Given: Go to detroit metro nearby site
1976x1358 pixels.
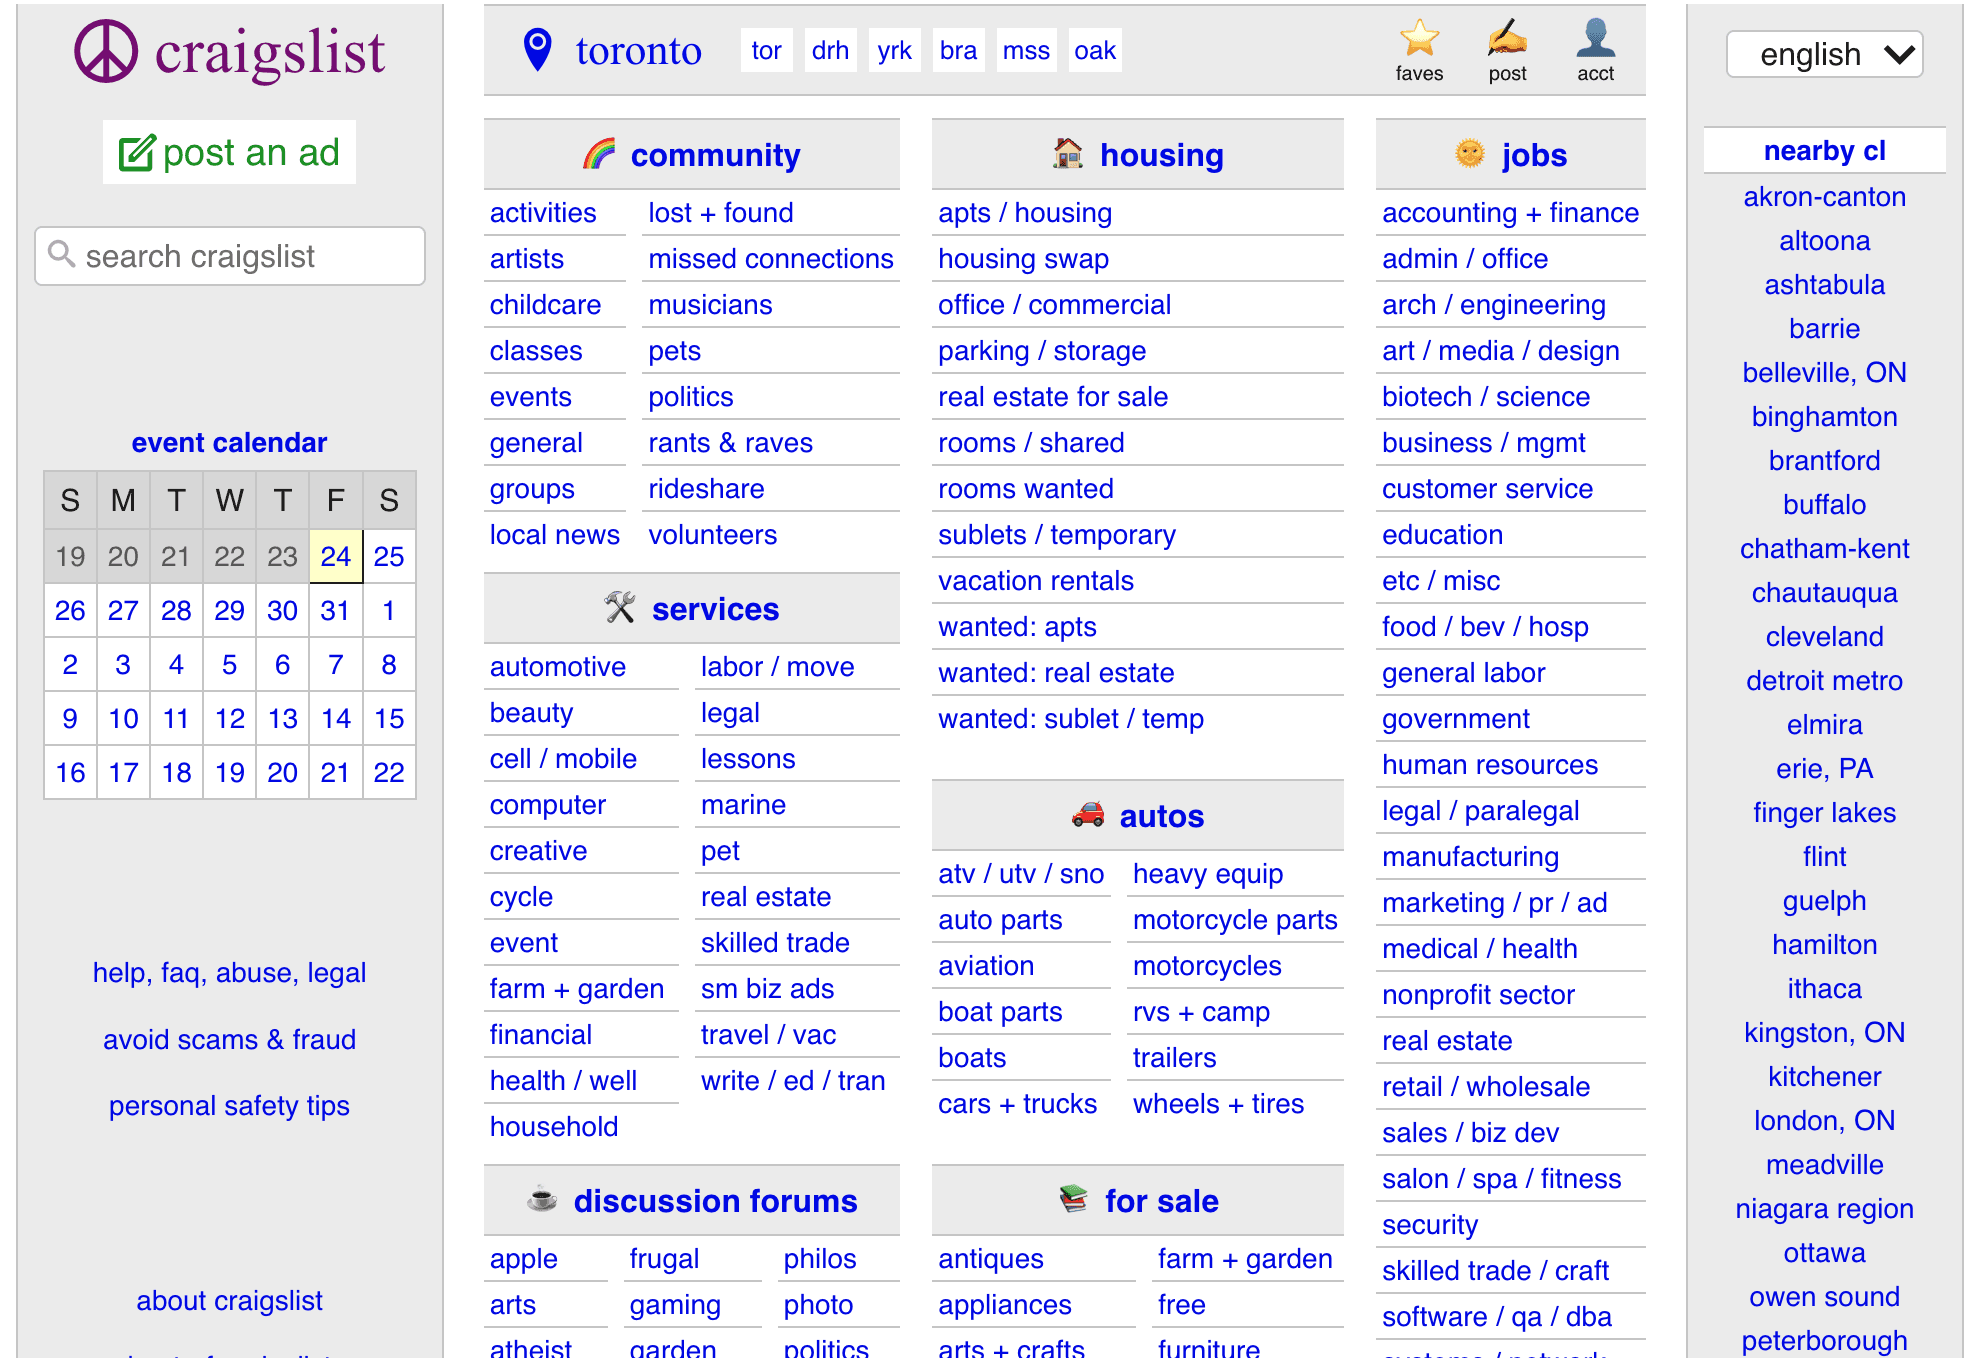Looking at the screenshot, I should click(1825, 680).
